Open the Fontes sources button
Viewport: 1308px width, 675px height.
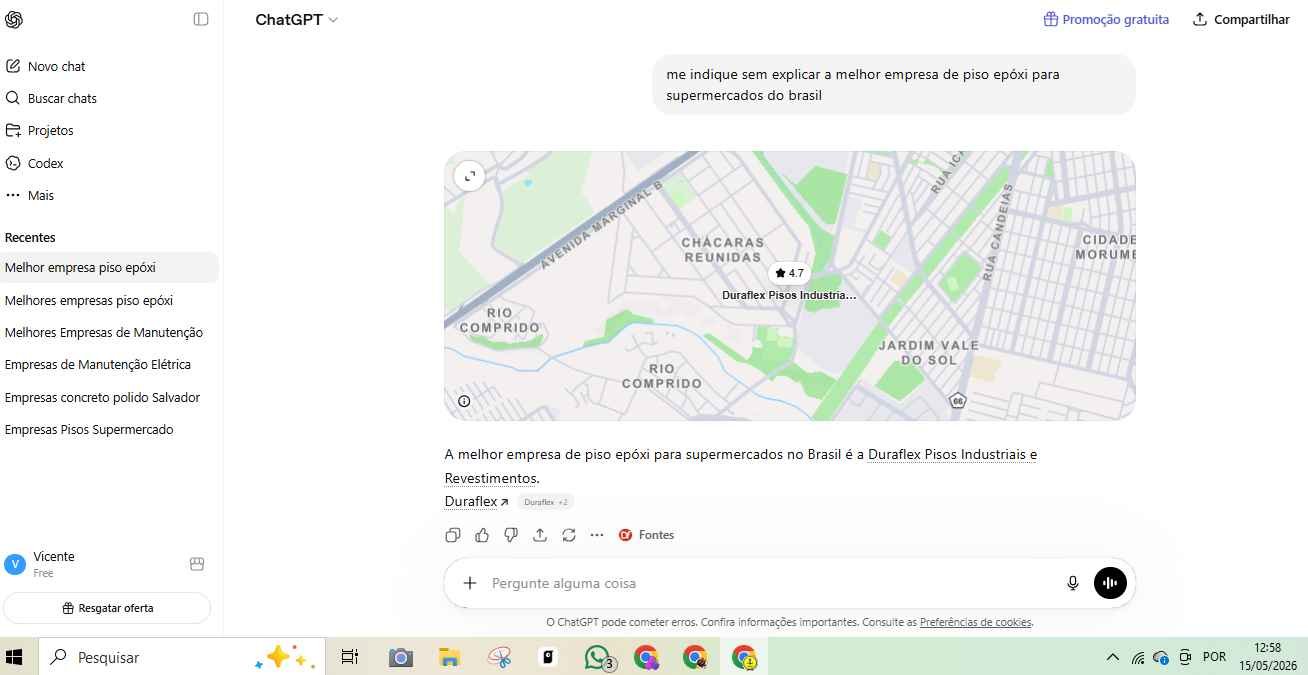646,535
